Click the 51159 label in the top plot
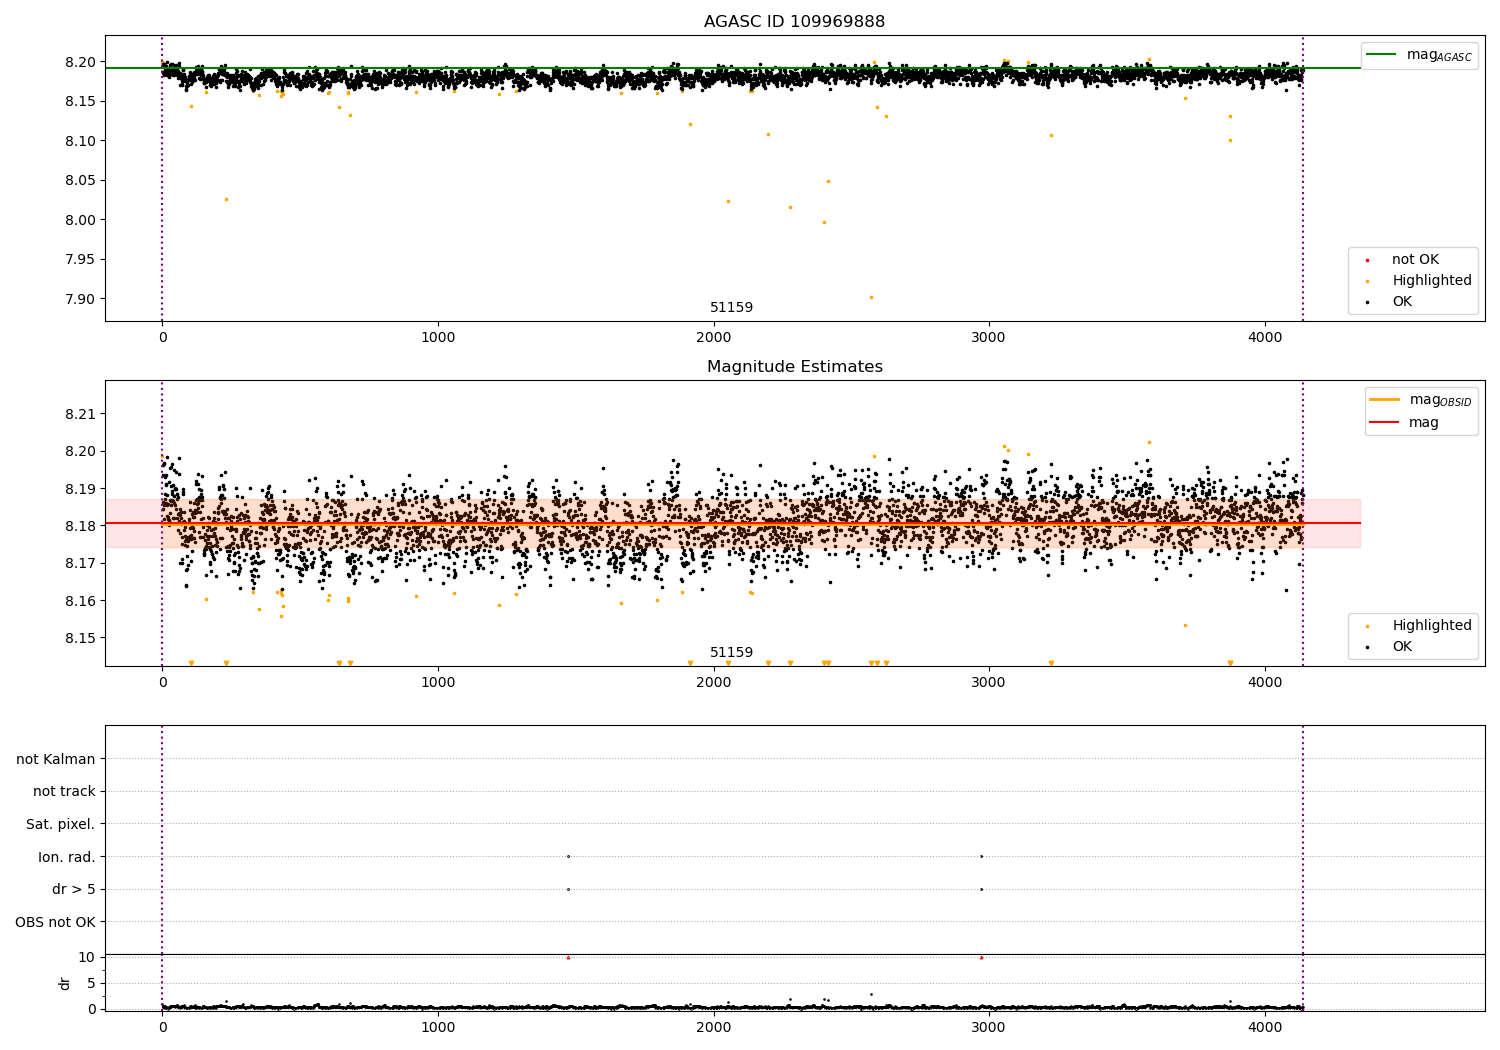The image size is (1500, 1050). [731, 307]
